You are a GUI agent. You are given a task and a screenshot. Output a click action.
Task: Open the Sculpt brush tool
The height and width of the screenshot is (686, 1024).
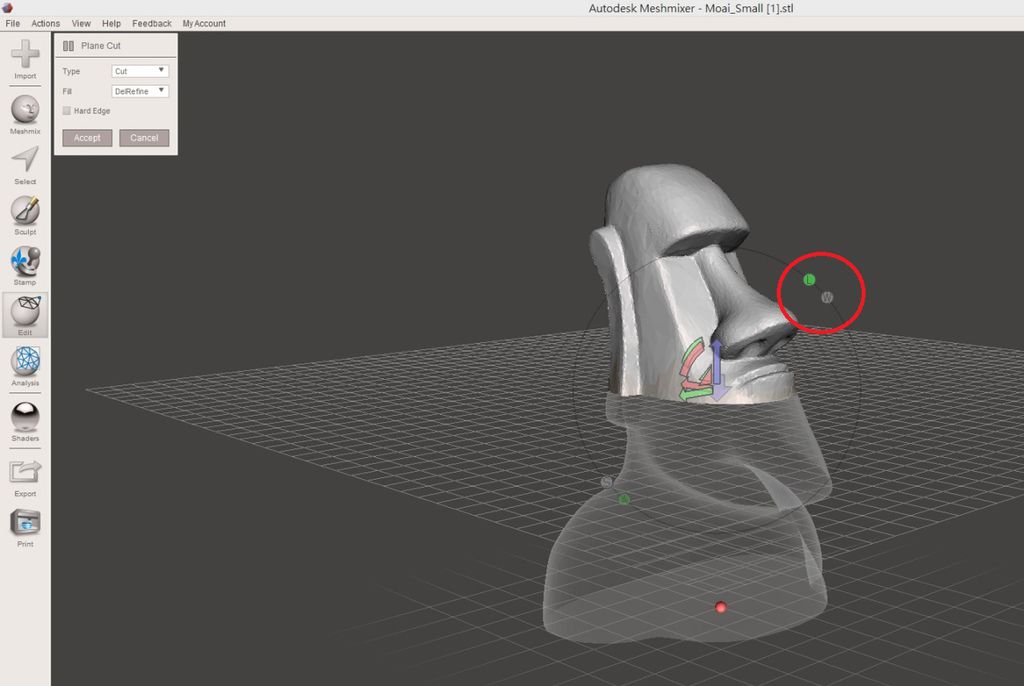pyautogui.click(x=25, y=210)
